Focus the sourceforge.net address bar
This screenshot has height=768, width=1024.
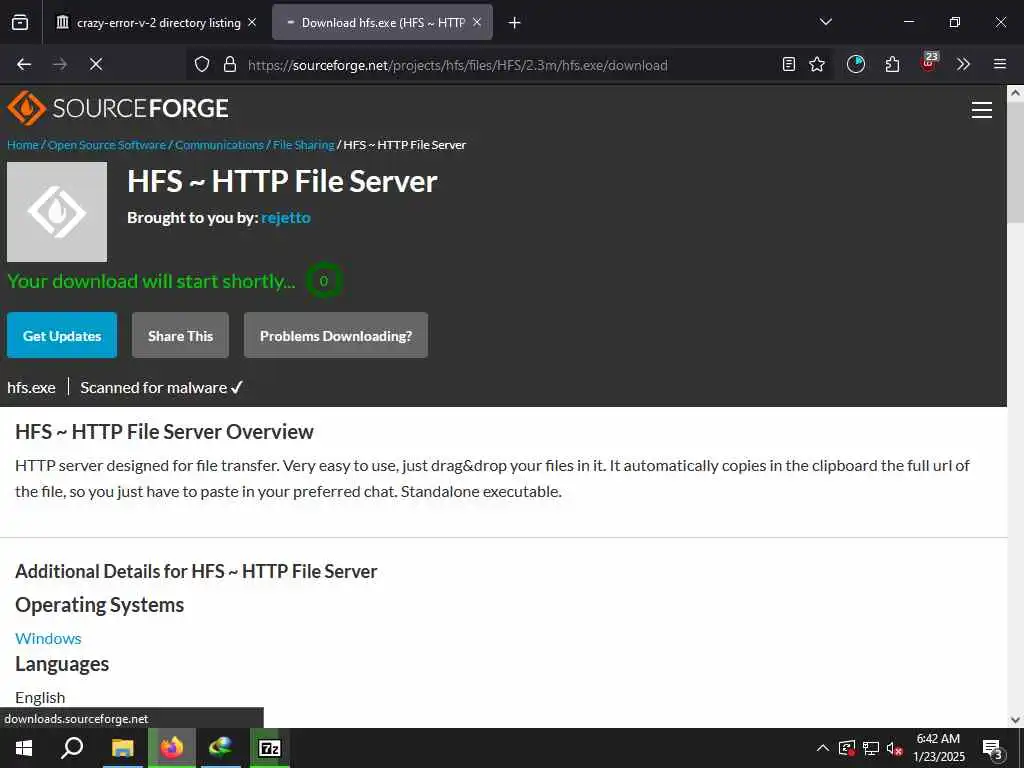(457, 65)
